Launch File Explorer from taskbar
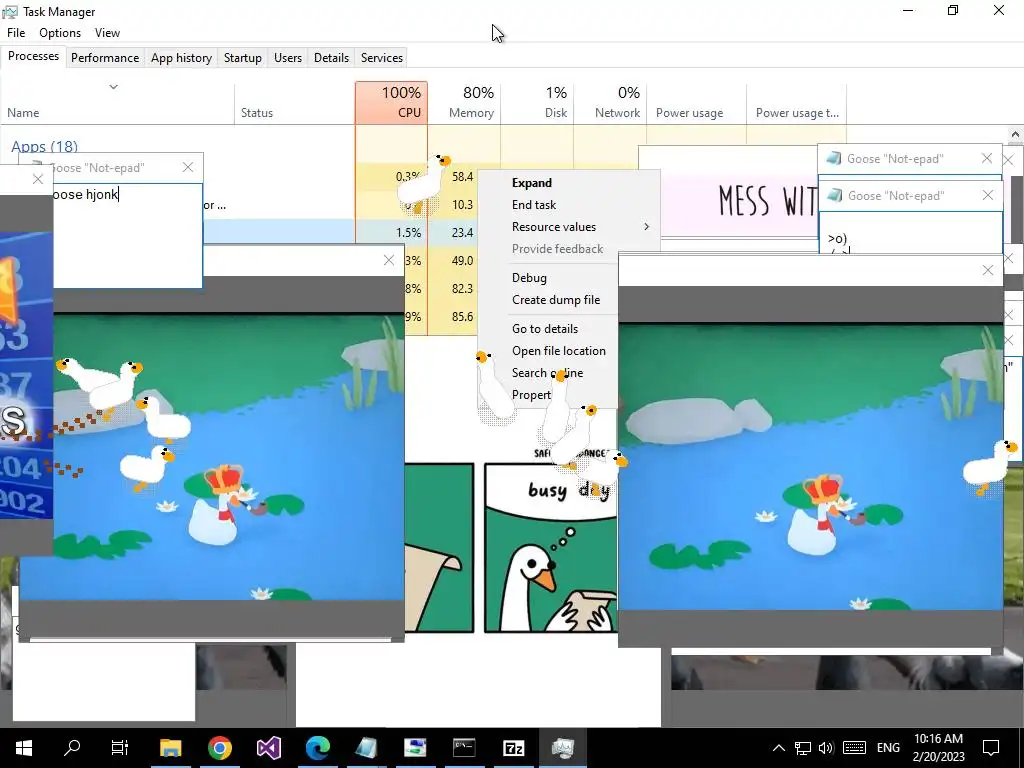This screenshot has height=768, width=1024. pyautogui.click(x=170, y=747)
